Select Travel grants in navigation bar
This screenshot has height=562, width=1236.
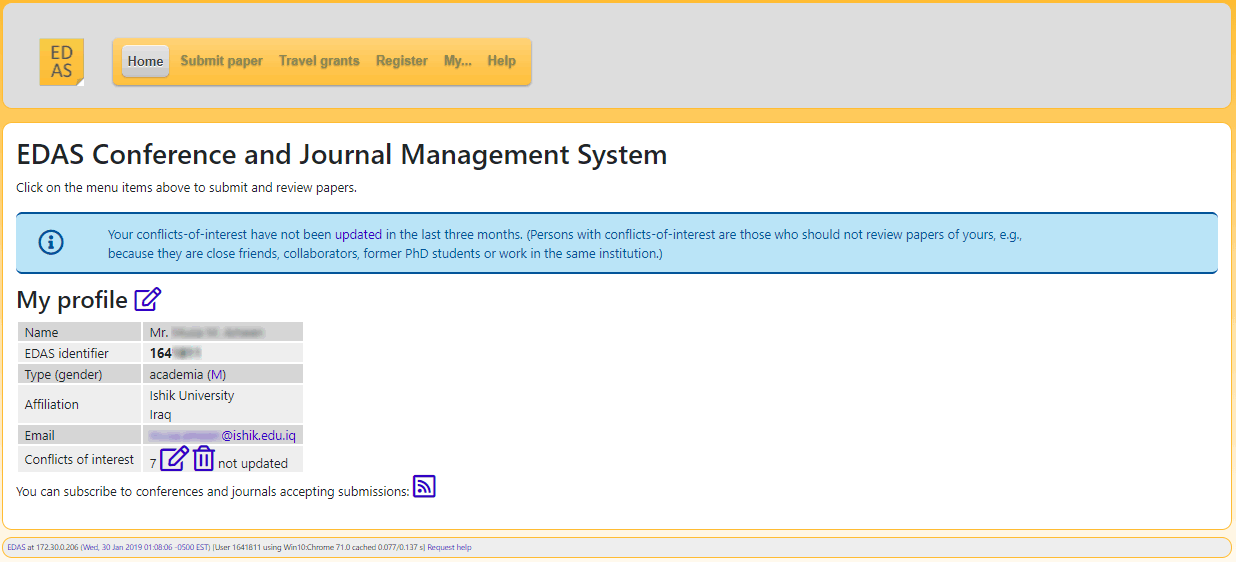click(x=319, y=61)
